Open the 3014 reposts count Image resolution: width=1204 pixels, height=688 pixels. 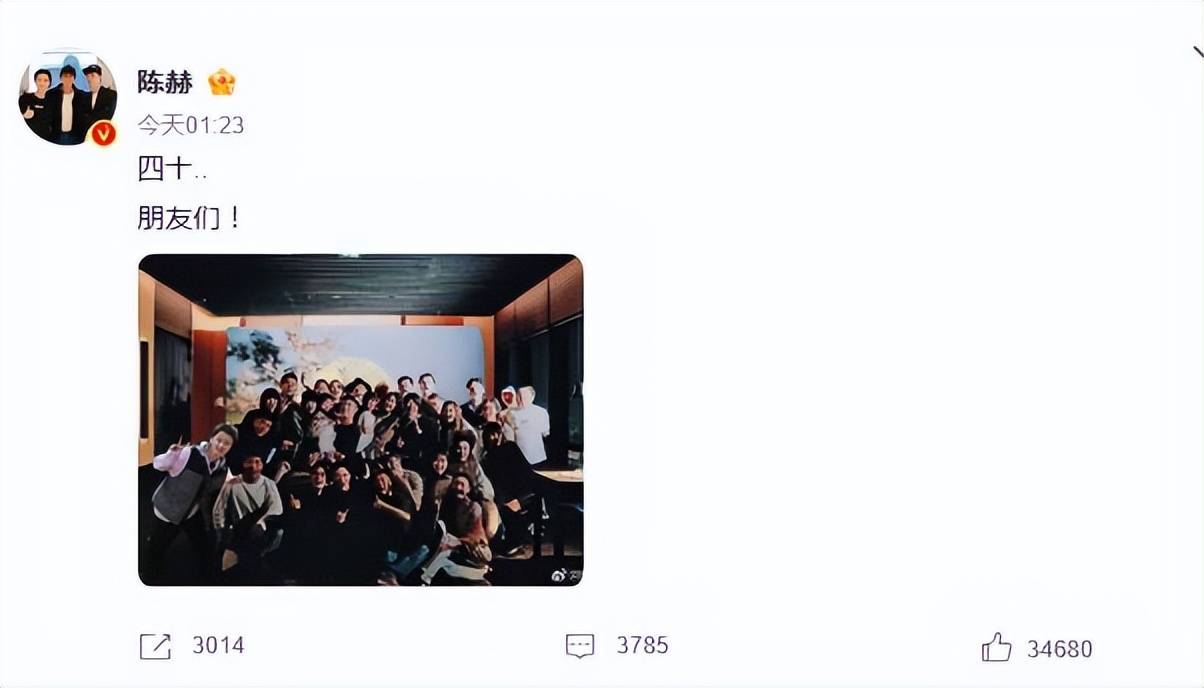[218, 646]
